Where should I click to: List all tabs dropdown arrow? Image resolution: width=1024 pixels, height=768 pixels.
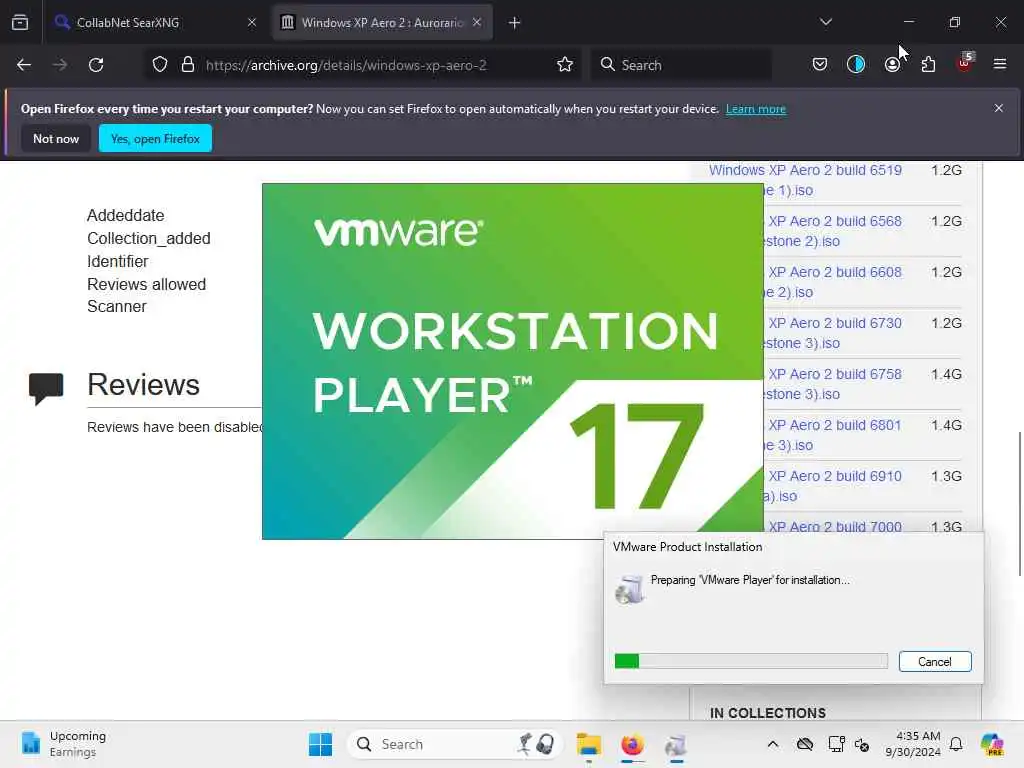(x=826, y=22)
